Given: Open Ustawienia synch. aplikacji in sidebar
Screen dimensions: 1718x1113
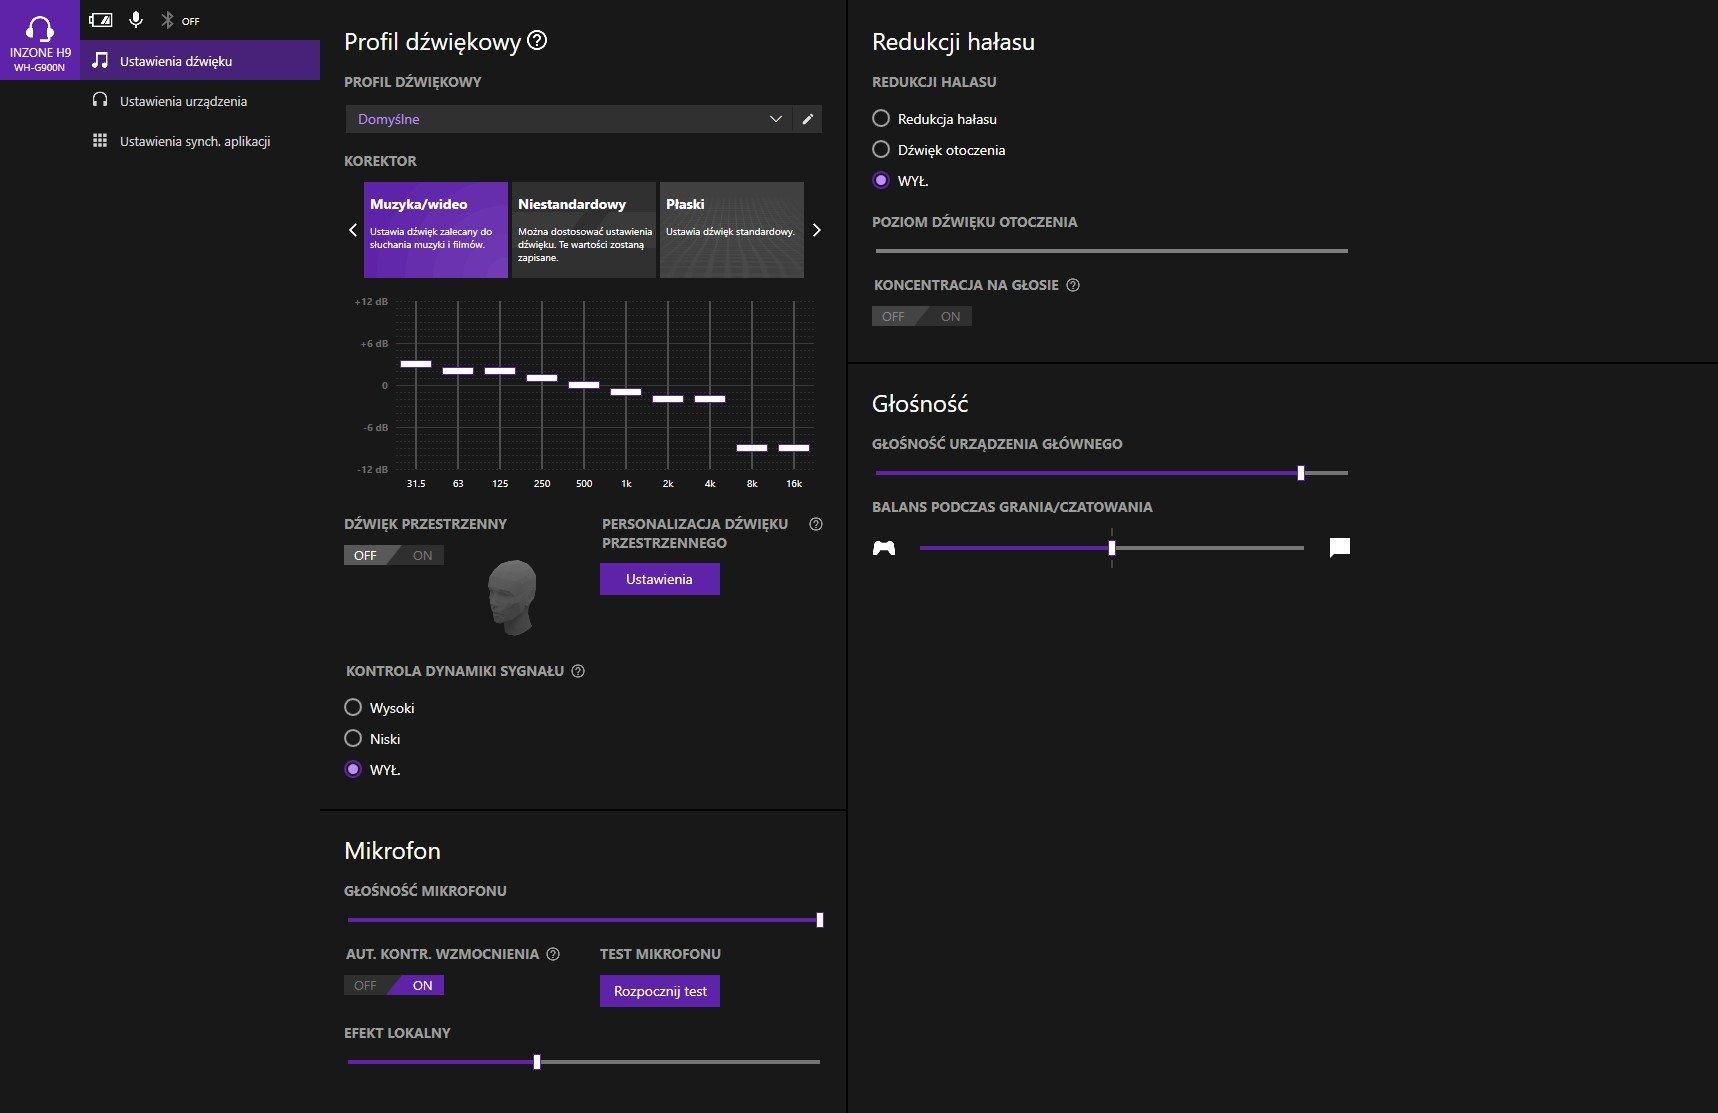Looking at the screenshot, I should tap(195, 141).
